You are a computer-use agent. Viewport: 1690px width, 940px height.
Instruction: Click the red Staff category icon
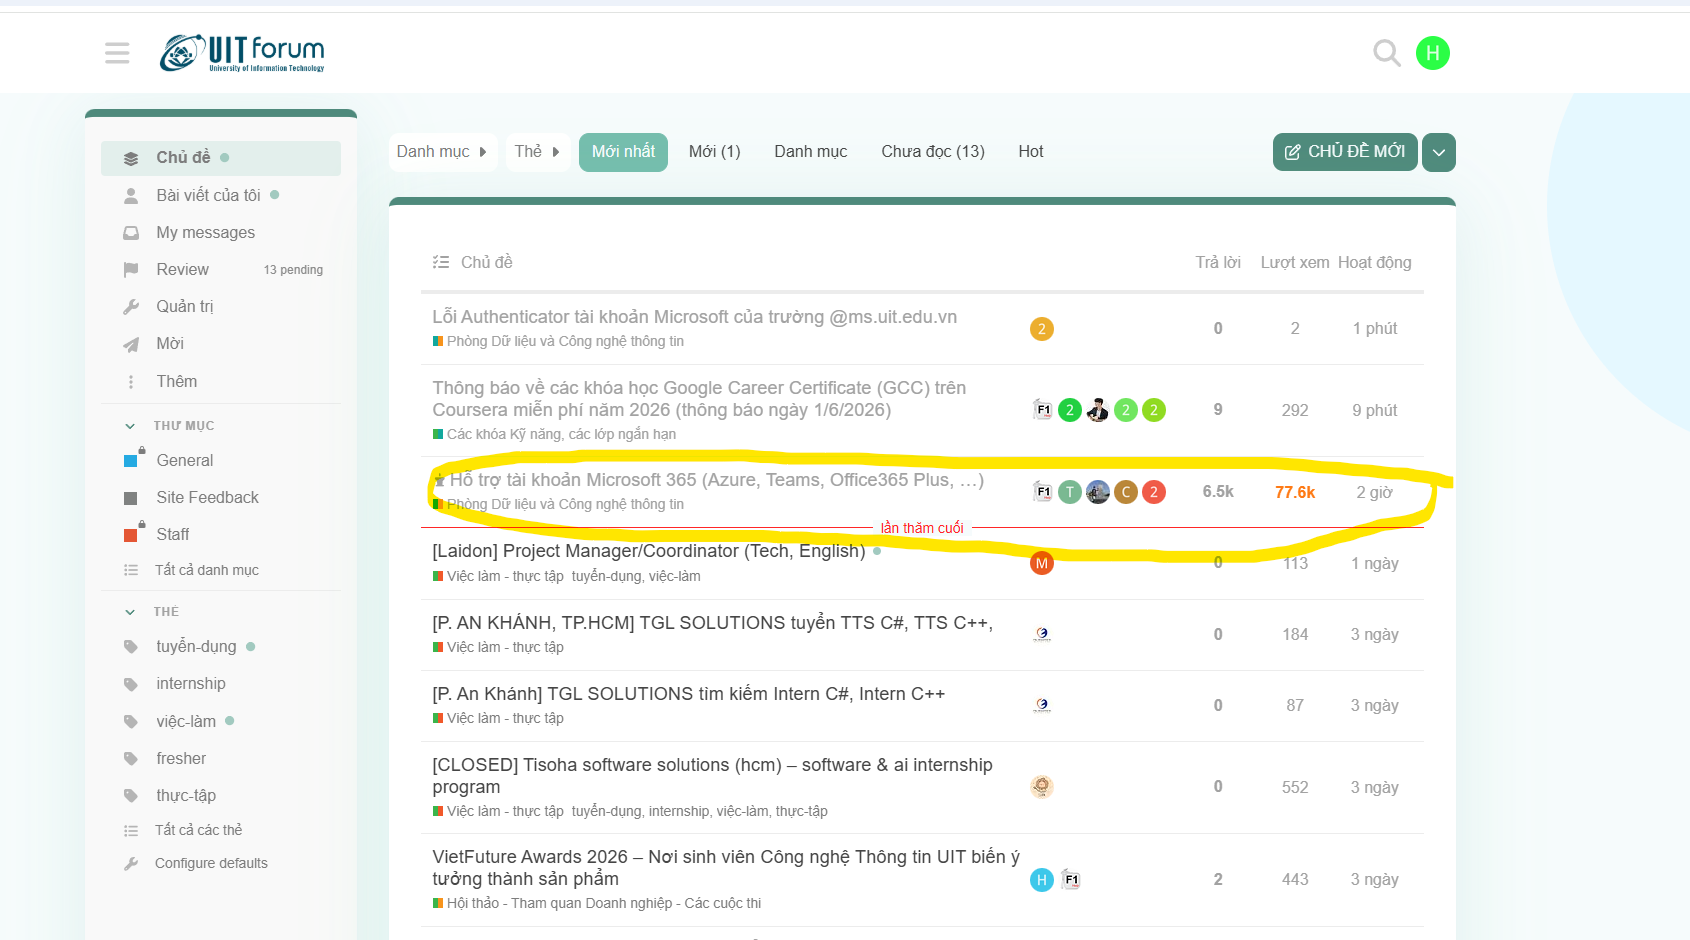click(x=131, y=535)
